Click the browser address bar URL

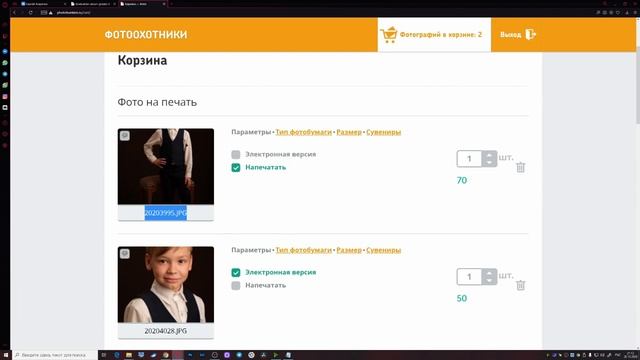(73, 13)
